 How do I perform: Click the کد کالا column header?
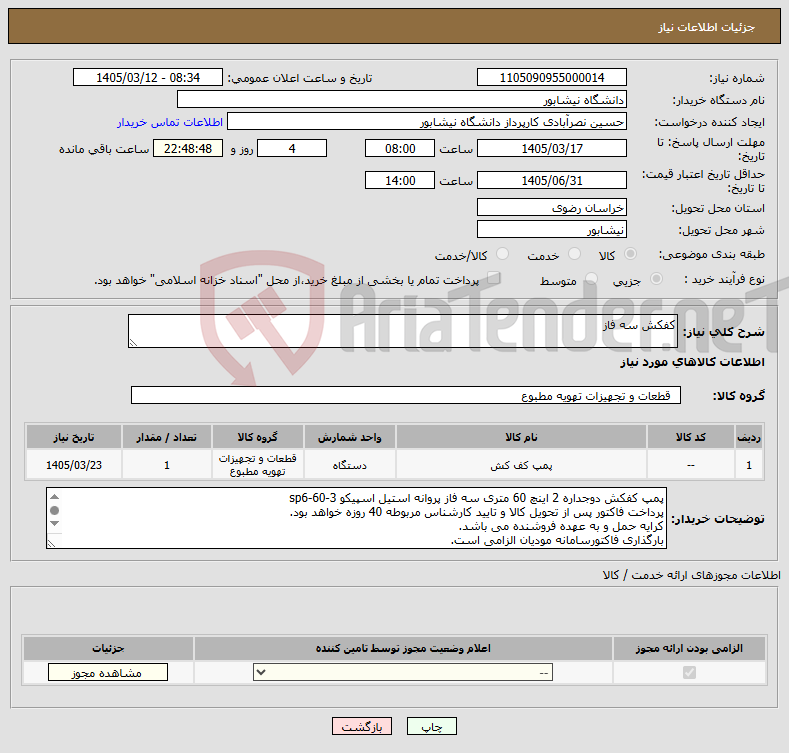point(690,437)
